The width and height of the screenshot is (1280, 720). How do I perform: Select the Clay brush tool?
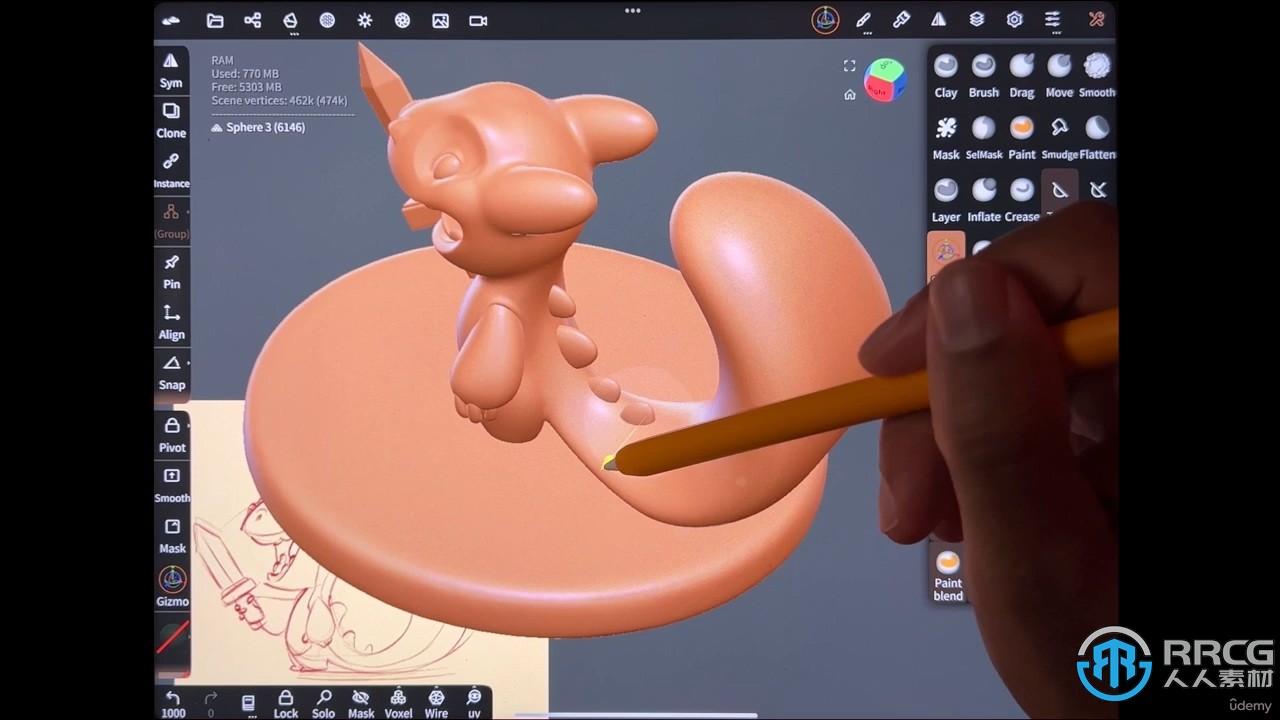point(946,76)
